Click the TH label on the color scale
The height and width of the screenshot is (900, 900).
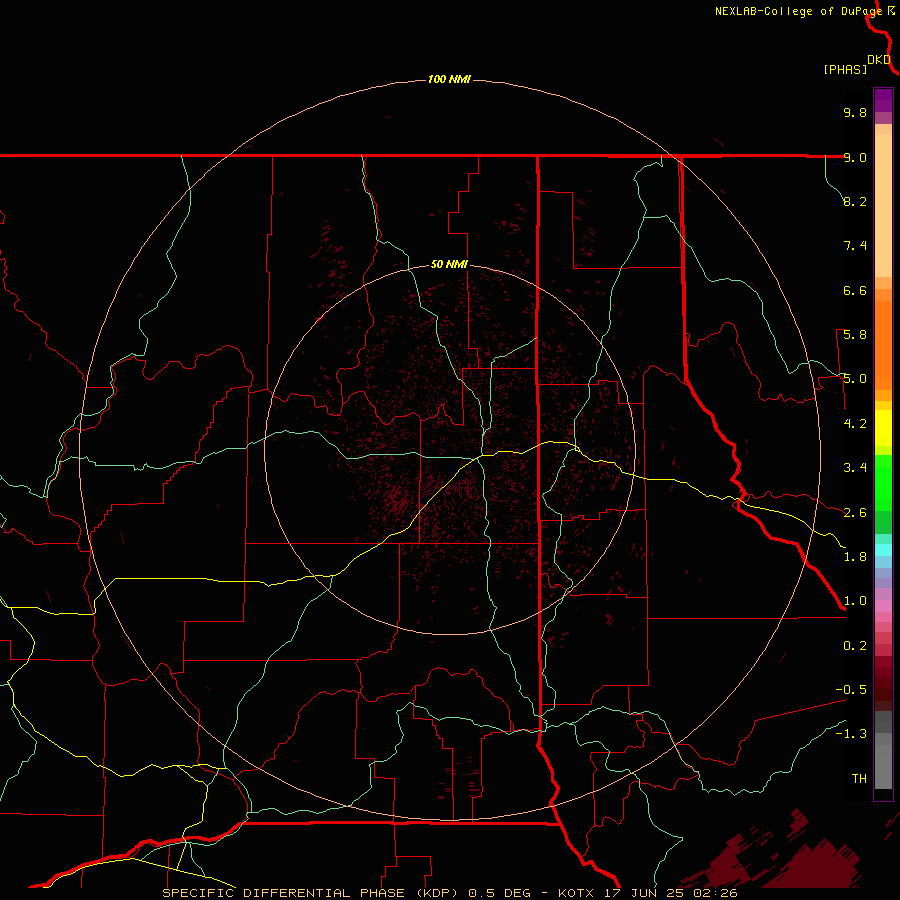point(859,779)
